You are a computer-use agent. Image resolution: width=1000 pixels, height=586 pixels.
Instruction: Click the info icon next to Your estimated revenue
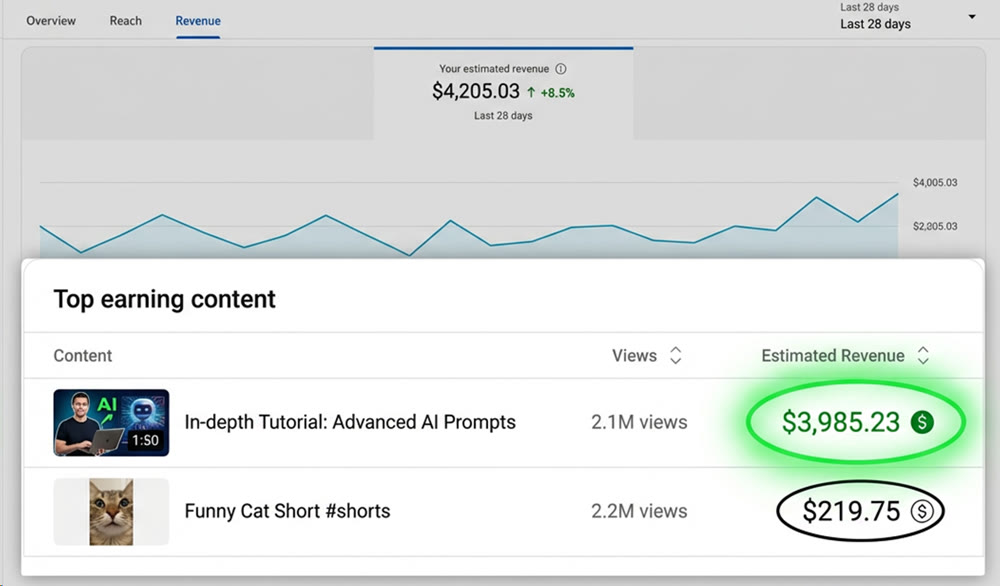click(x=563, y=68)
